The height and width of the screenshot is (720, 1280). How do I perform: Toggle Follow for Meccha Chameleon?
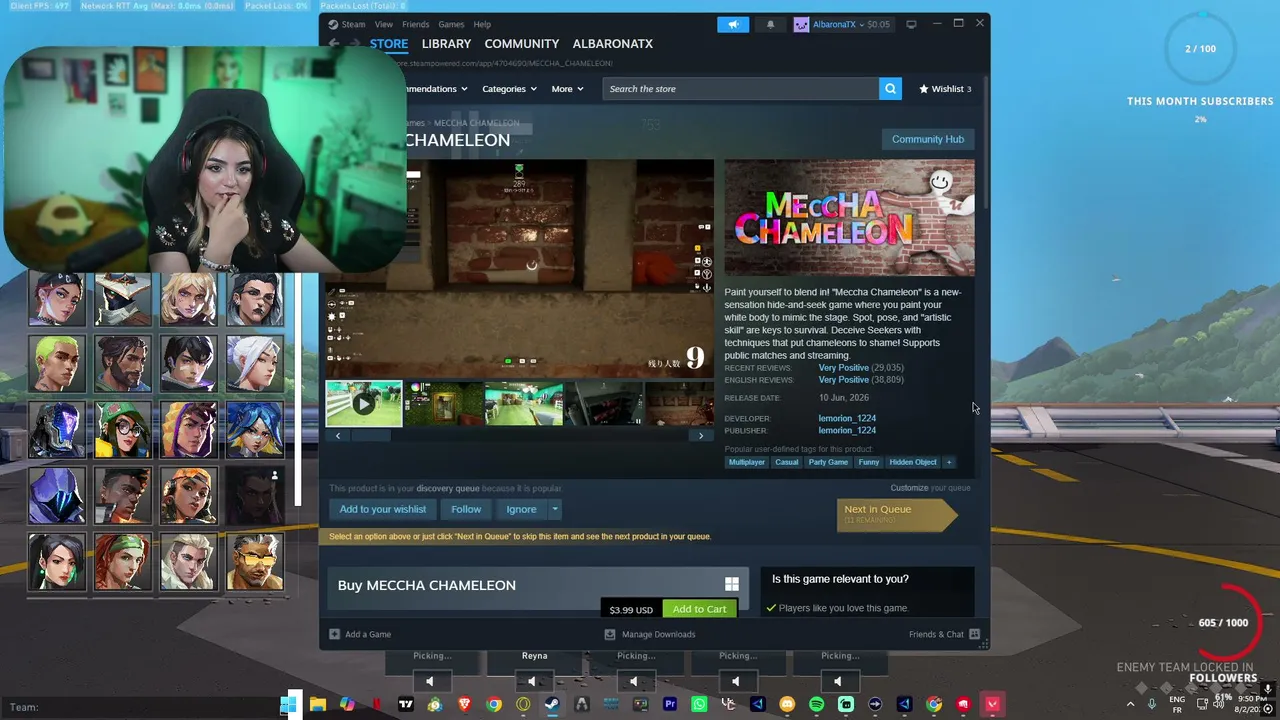click(x=466, y=509)
